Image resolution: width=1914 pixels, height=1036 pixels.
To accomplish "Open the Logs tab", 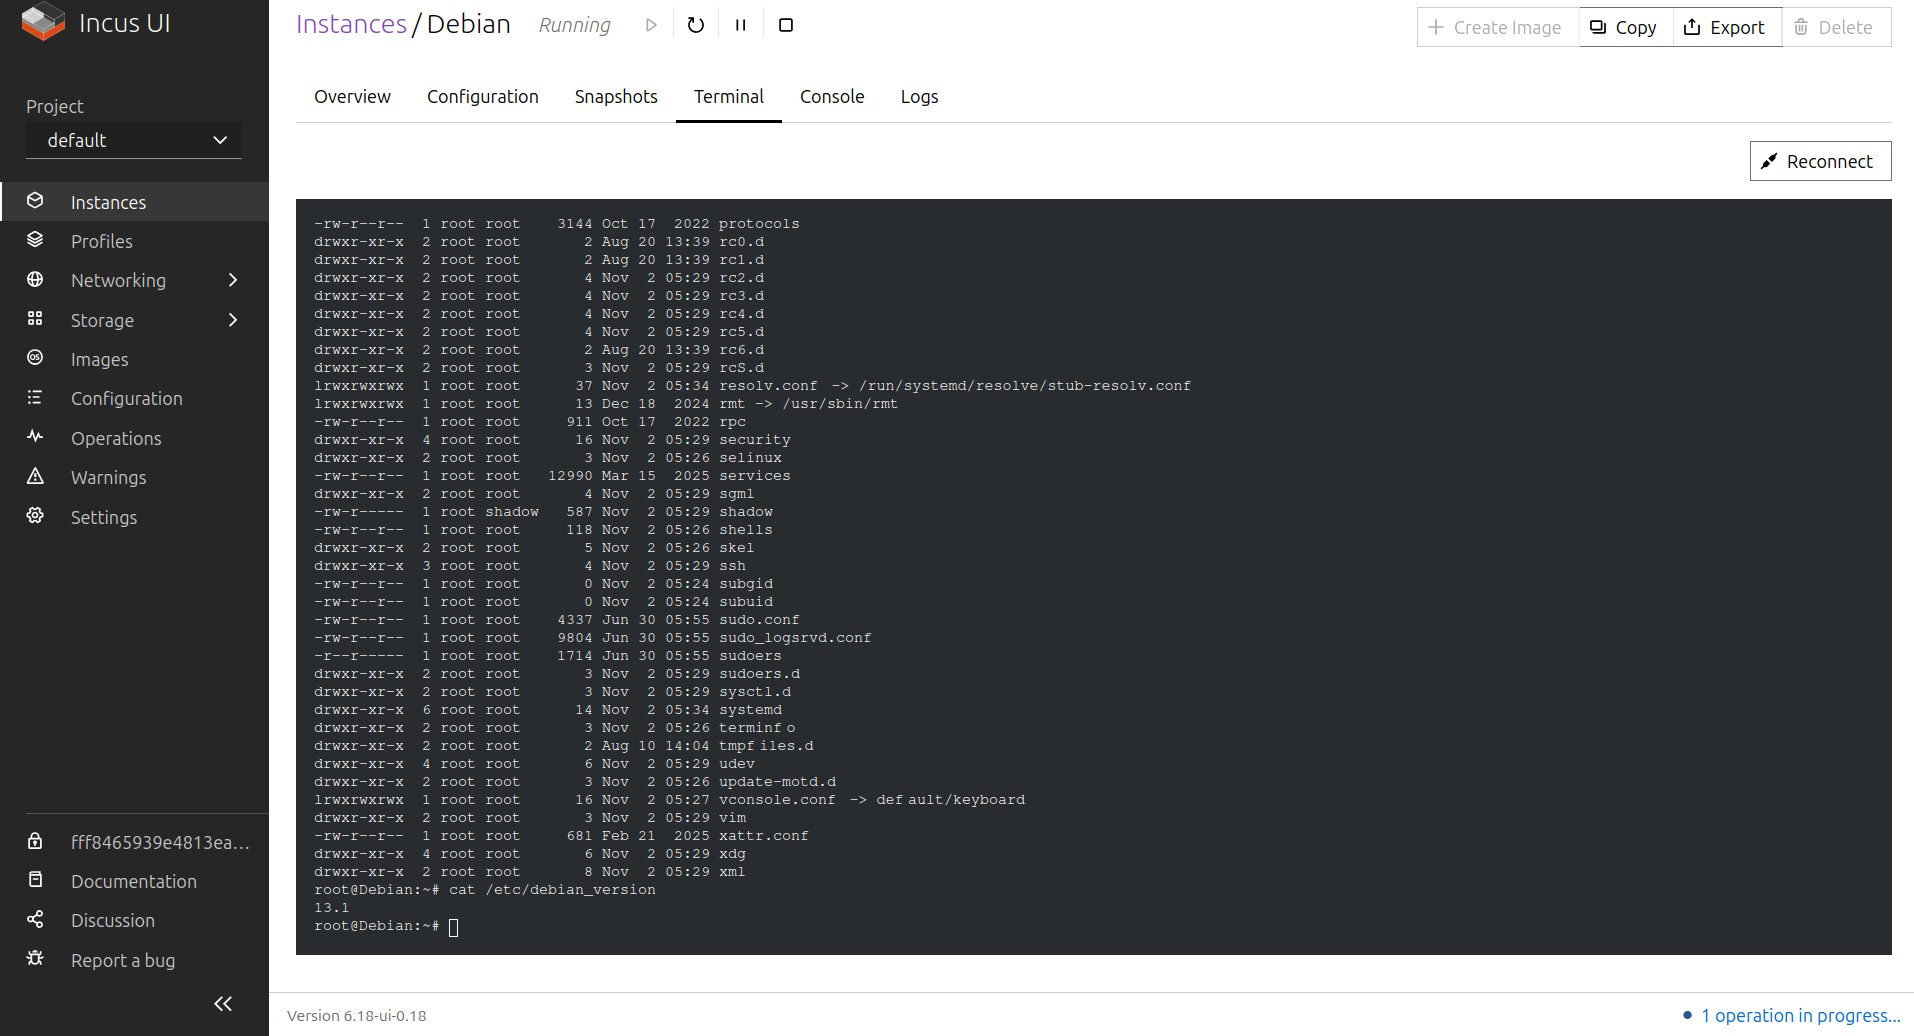I will click(x=918, y=97).
